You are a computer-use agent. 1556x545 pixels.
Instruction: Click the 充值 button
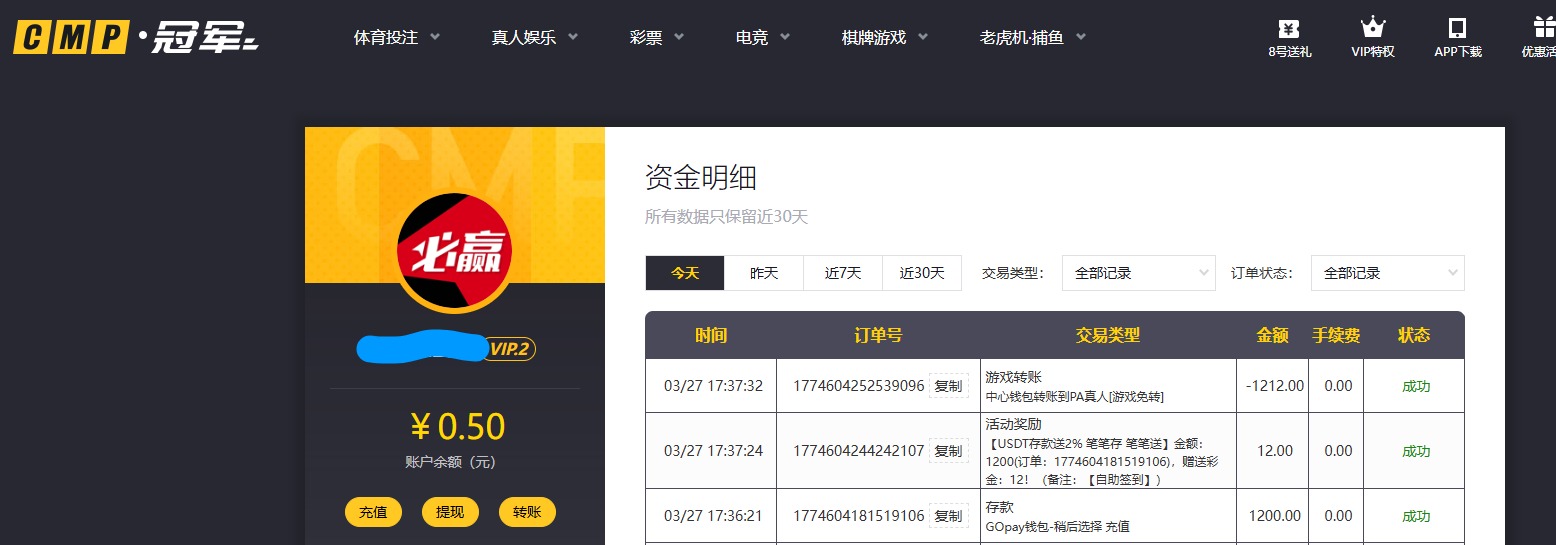tap(373, 512)
